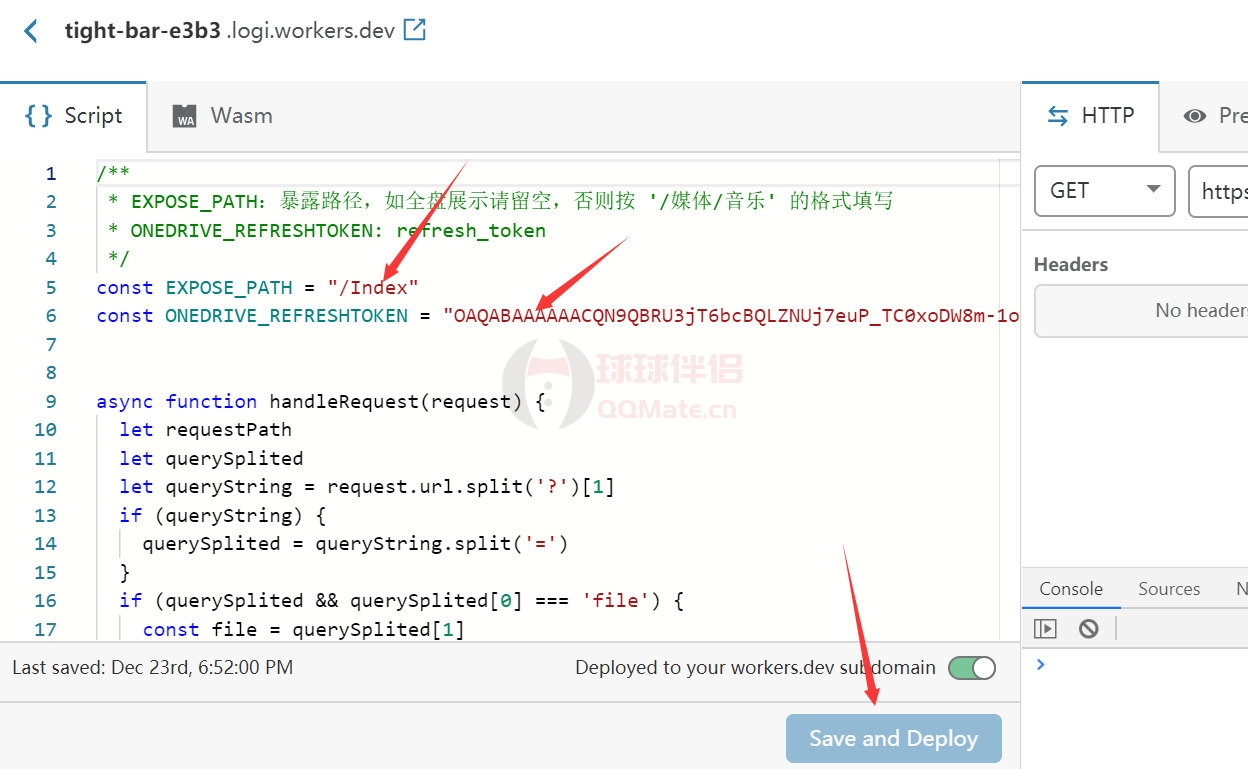The width and height of the screenshot is (1248, 769).
Task: Select the Console devtools tab
Action: (x=1071, y=589)
